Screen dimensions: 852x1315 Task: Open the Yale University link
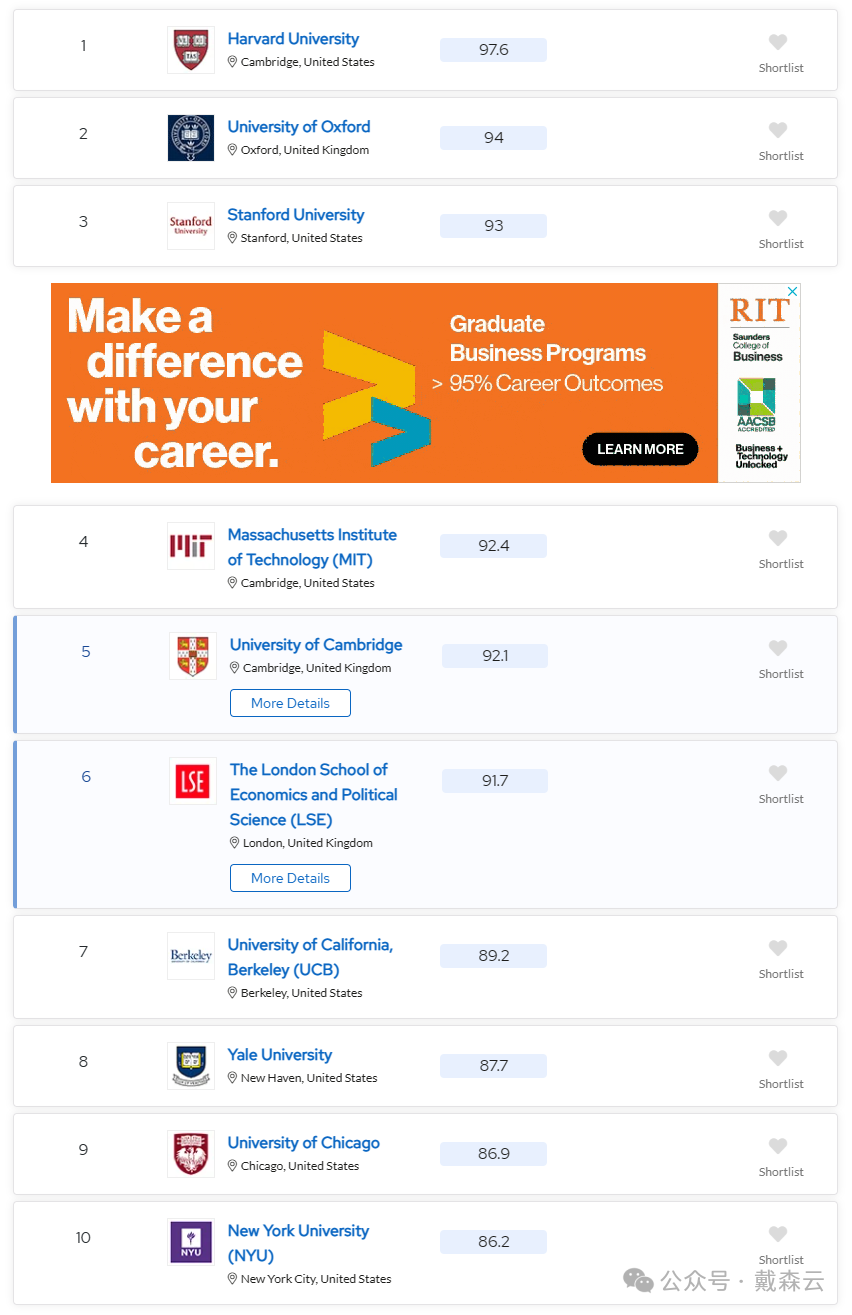280,1055
